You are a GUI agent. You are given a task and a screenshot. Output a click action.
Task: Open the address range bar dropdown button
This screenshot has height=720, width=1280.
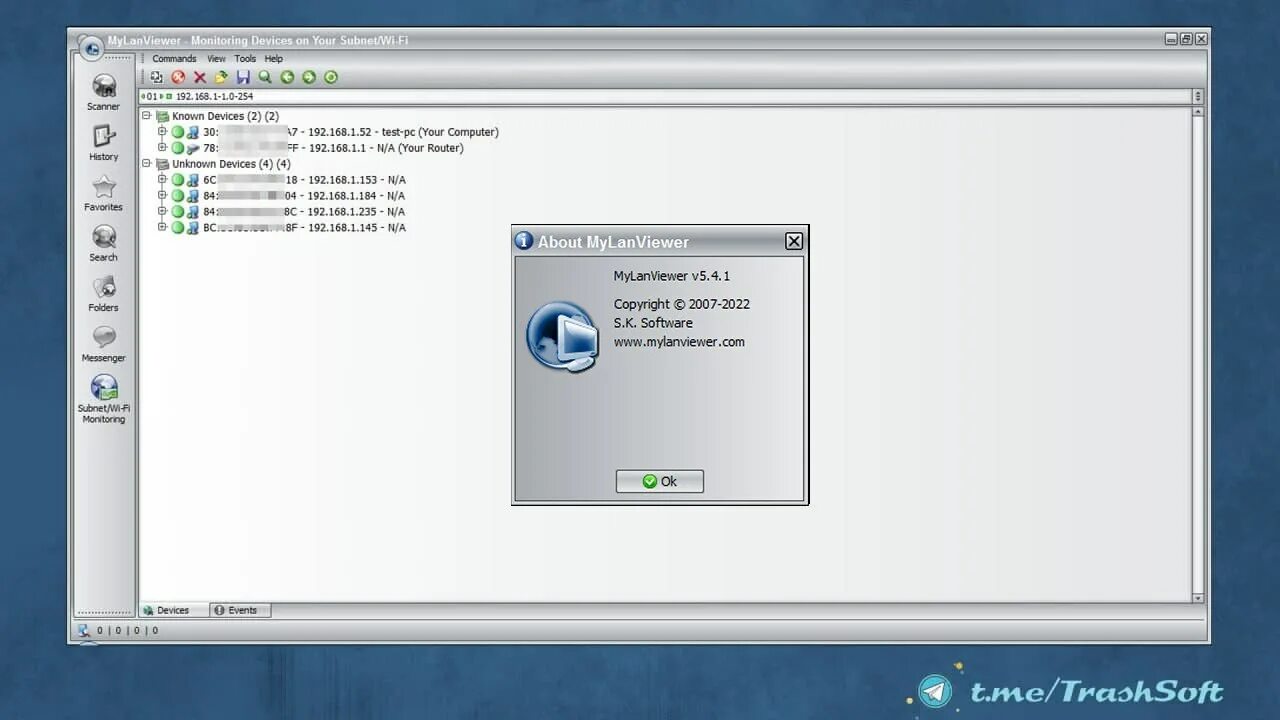(1198, 97)
